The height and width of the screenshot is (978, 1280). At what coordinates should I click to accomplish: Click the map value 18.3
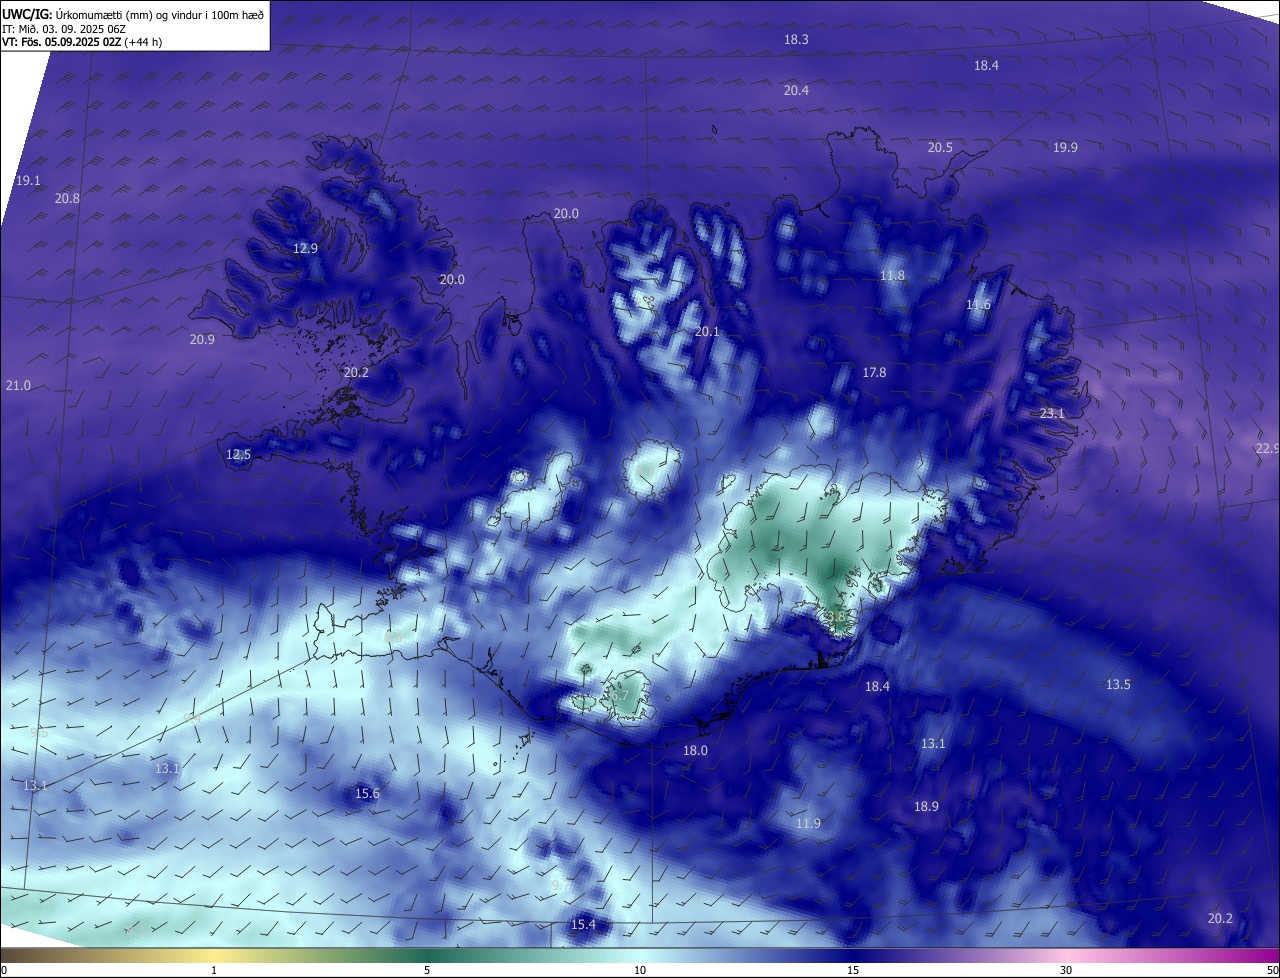(796, 39)
